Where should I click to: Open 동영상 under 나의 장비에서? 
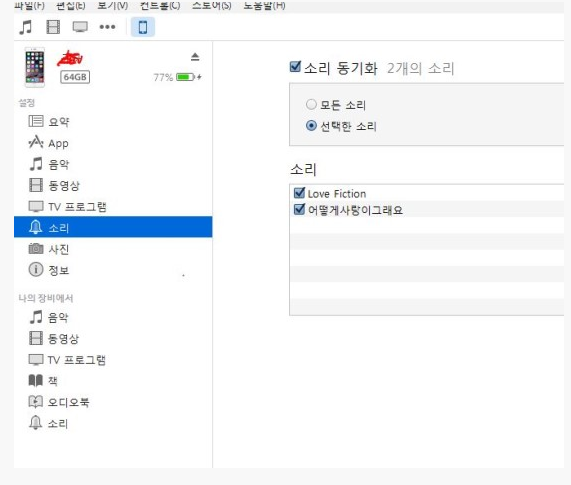coord(113,339)
